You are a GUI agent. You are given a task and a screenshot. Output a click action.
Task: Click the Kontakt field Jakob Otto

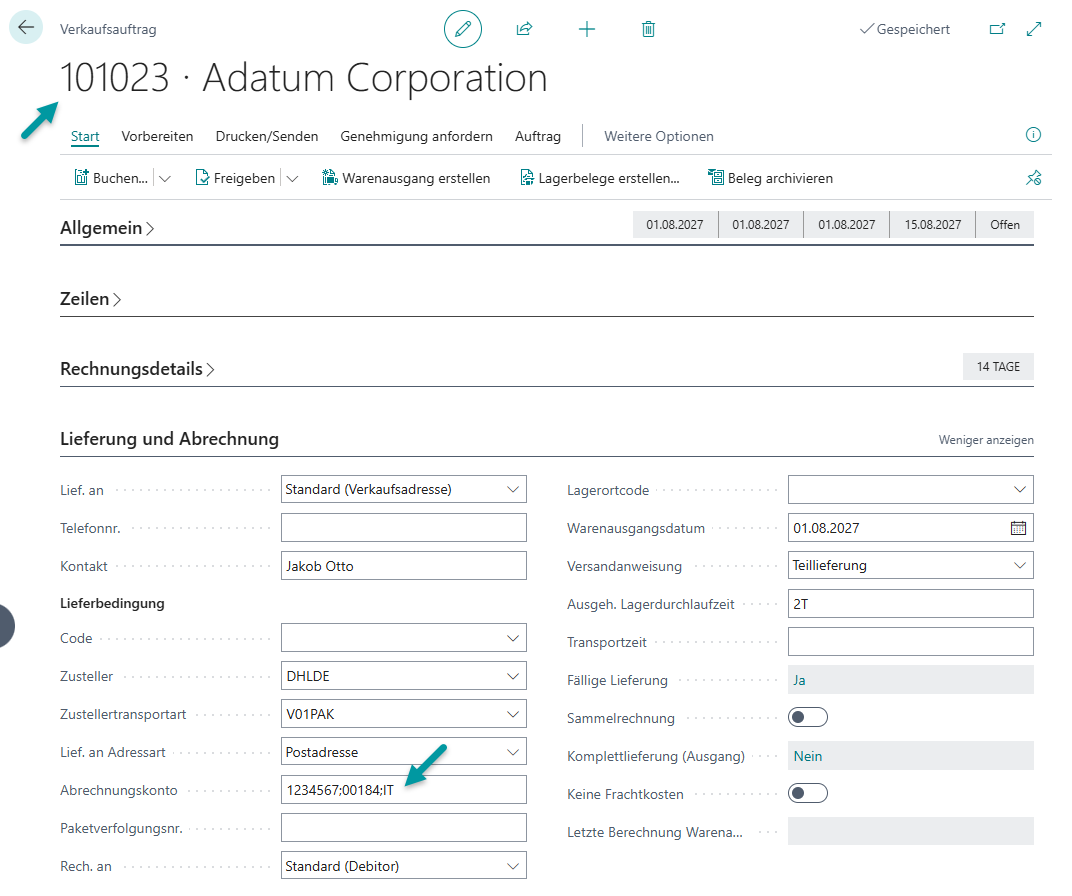click(x=403, y=565)
